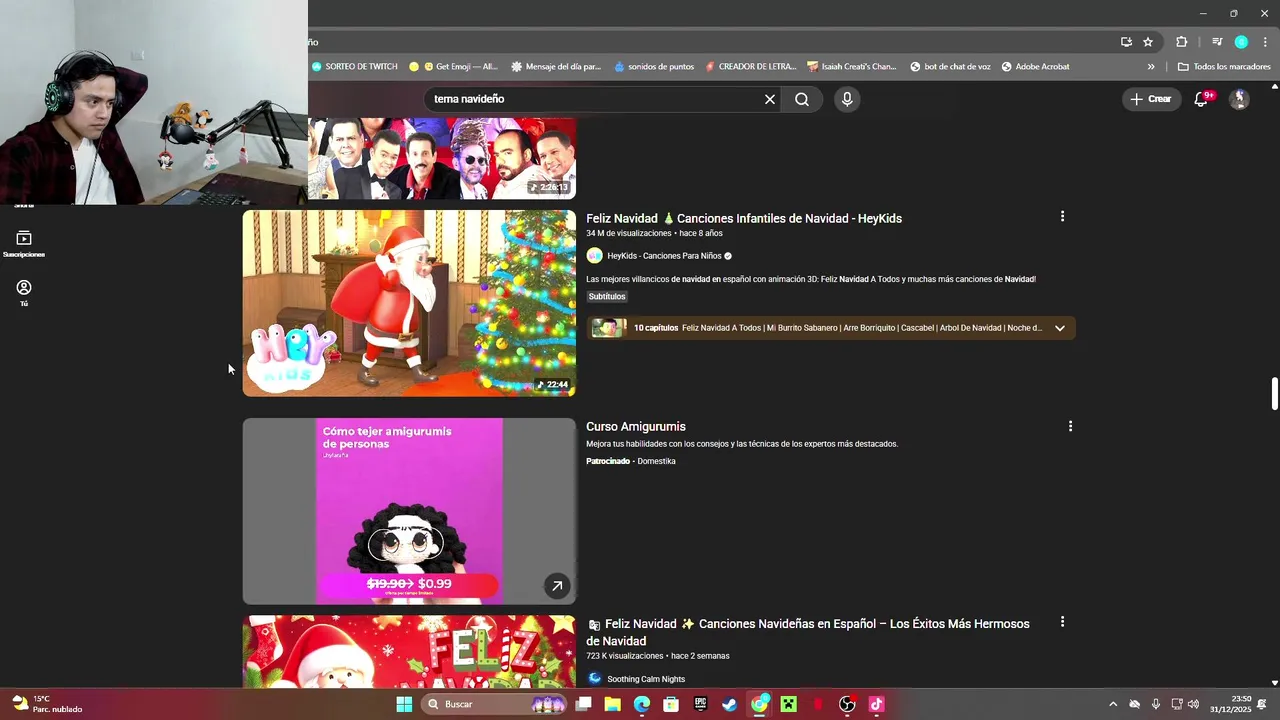Image resolution: width=1280 pixels, height=720 pixels.
Task: Open the 2:26:13 video thumbnail
Action: tap(442, 158)
